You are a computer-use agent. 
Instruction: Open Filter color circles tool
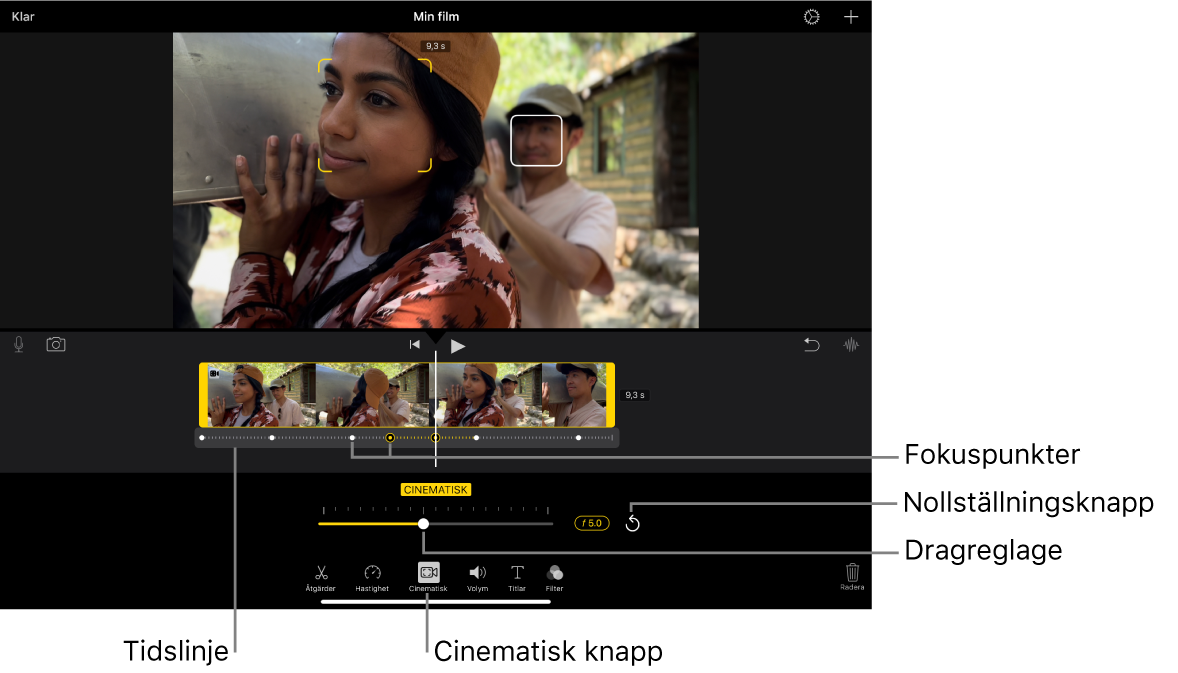[x=554, y=578]
